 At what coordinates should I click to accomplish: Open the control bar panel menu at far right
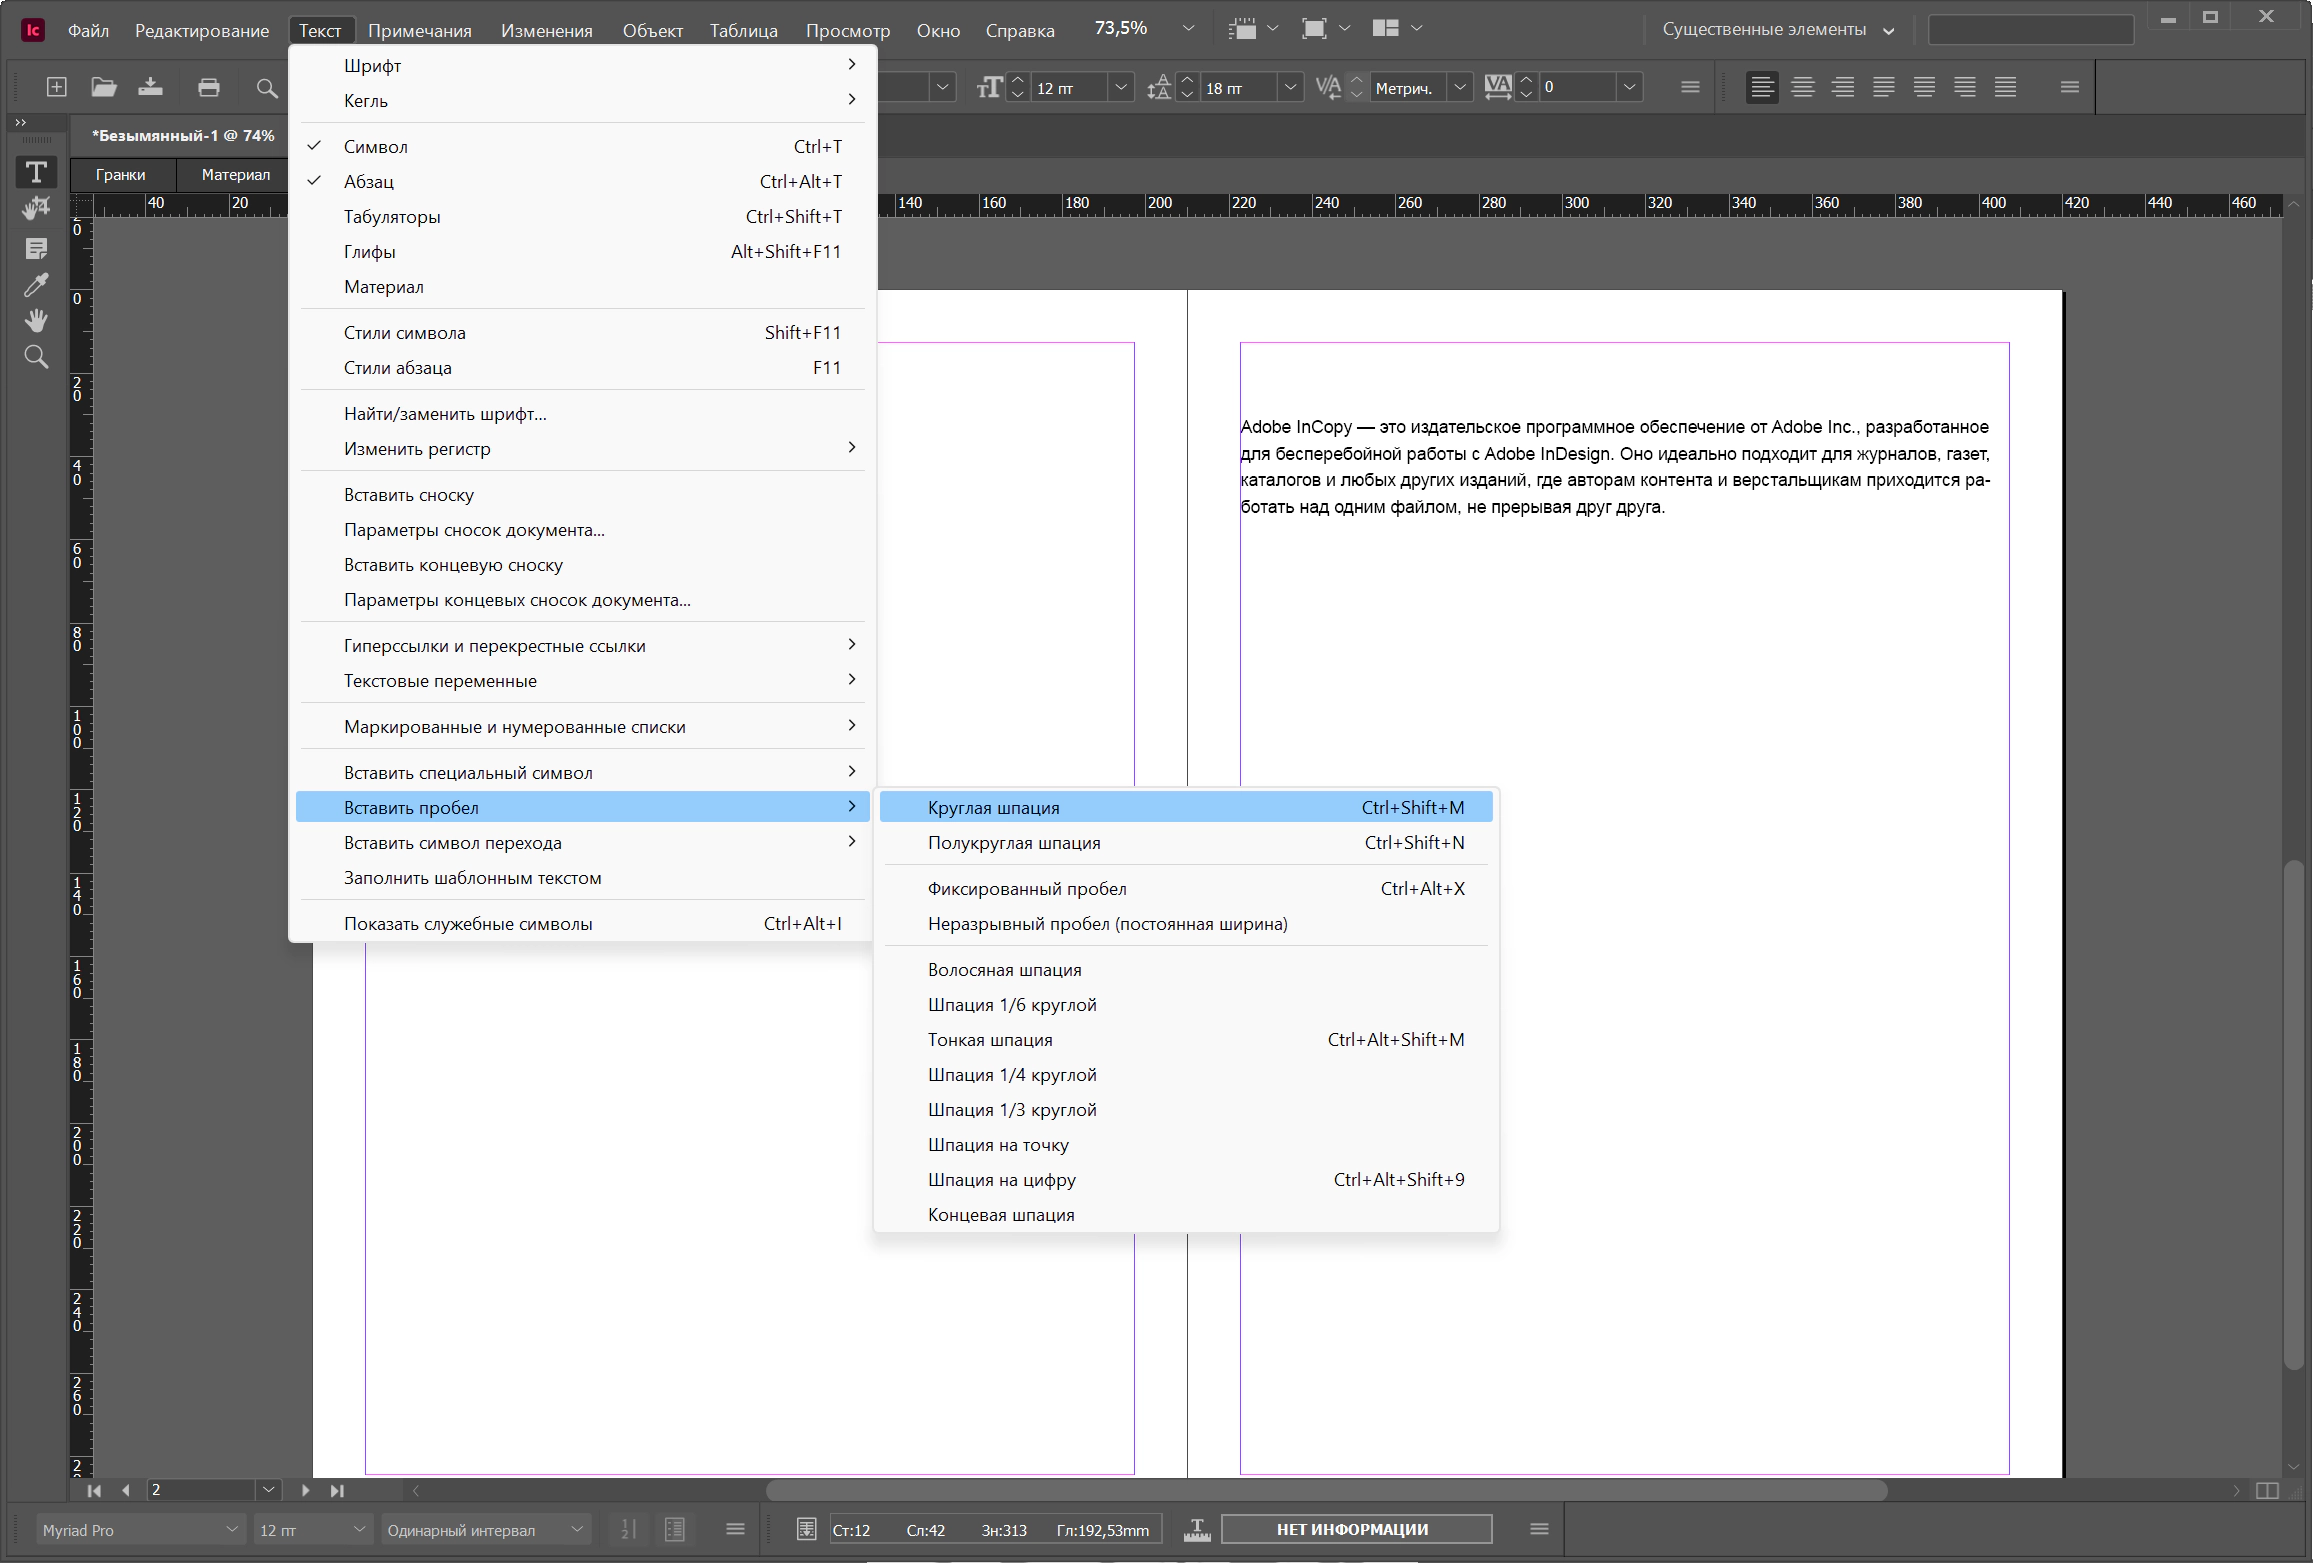(2070, 87)
